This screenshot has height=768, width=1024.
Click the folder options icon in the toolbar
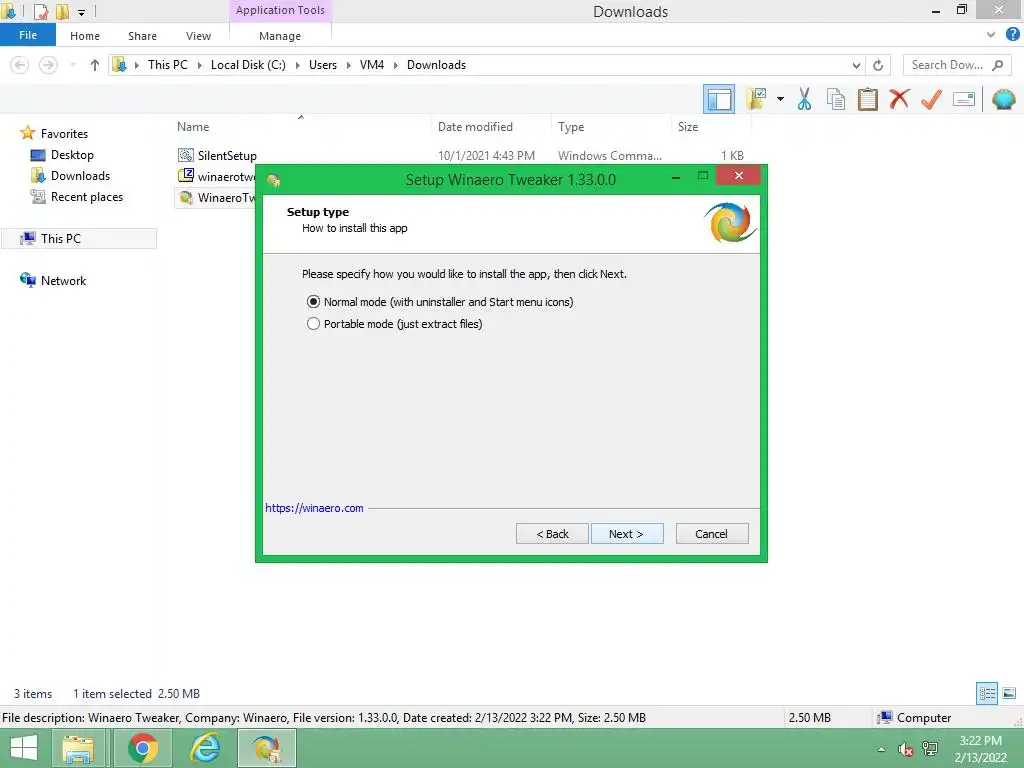tap(756, 99)
